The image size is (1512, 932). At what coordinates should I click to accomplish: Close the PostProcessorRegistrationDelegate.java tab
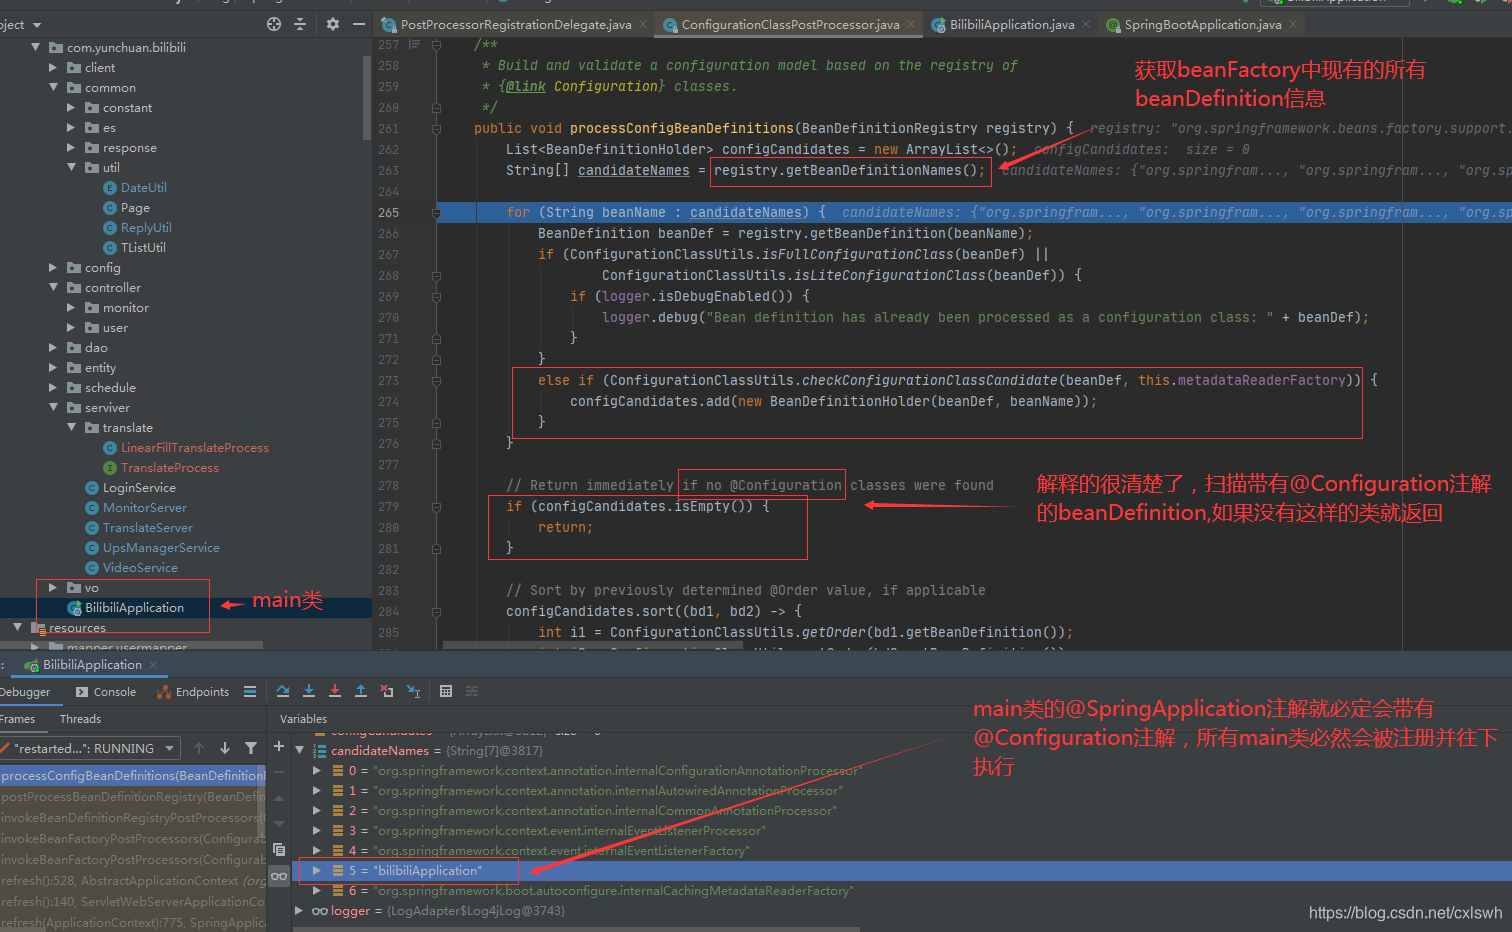(x=643, y=24)
